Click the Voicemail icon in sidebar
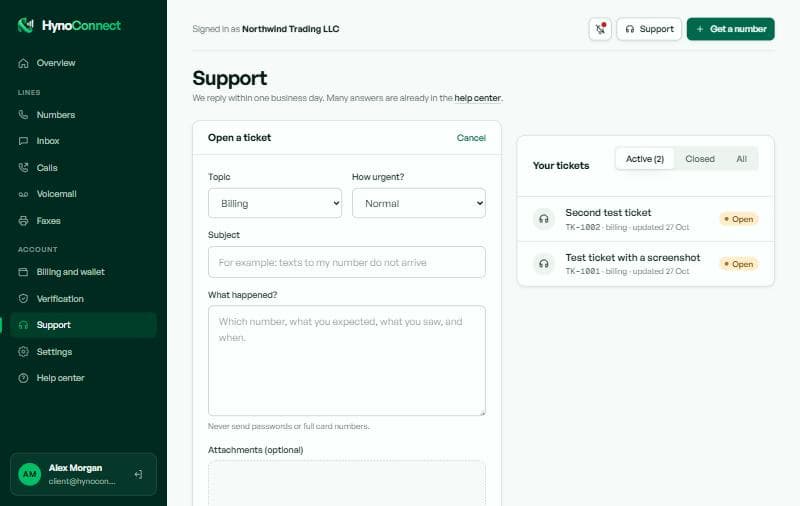Viewport: 800px width, 506px height. 23,194
